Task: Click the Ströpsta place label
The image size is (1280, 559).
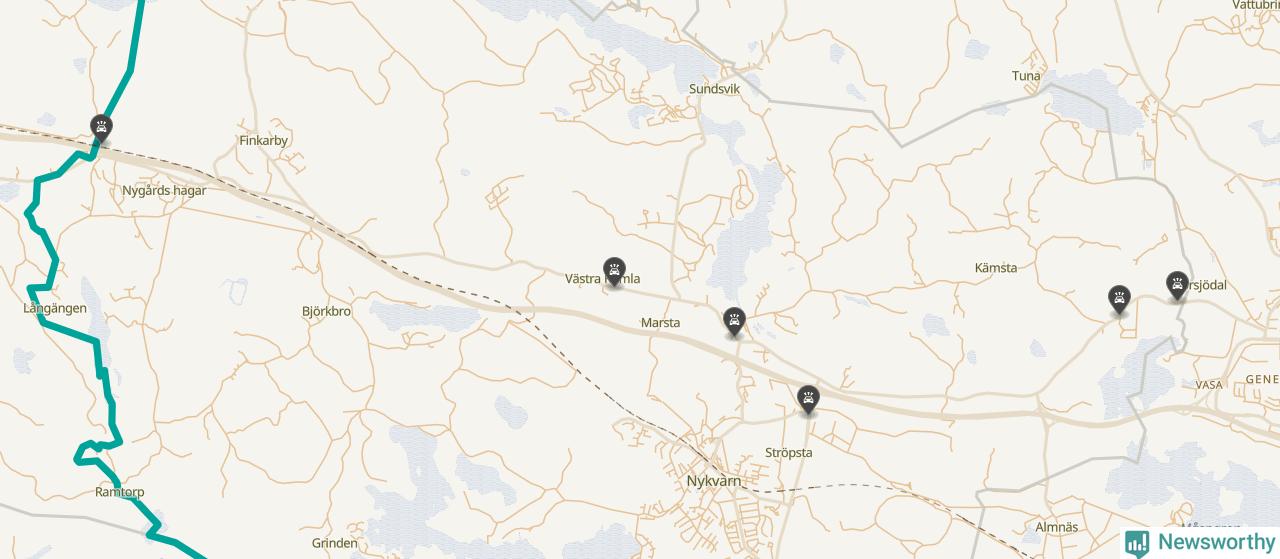Action: (x=788, y=453)
